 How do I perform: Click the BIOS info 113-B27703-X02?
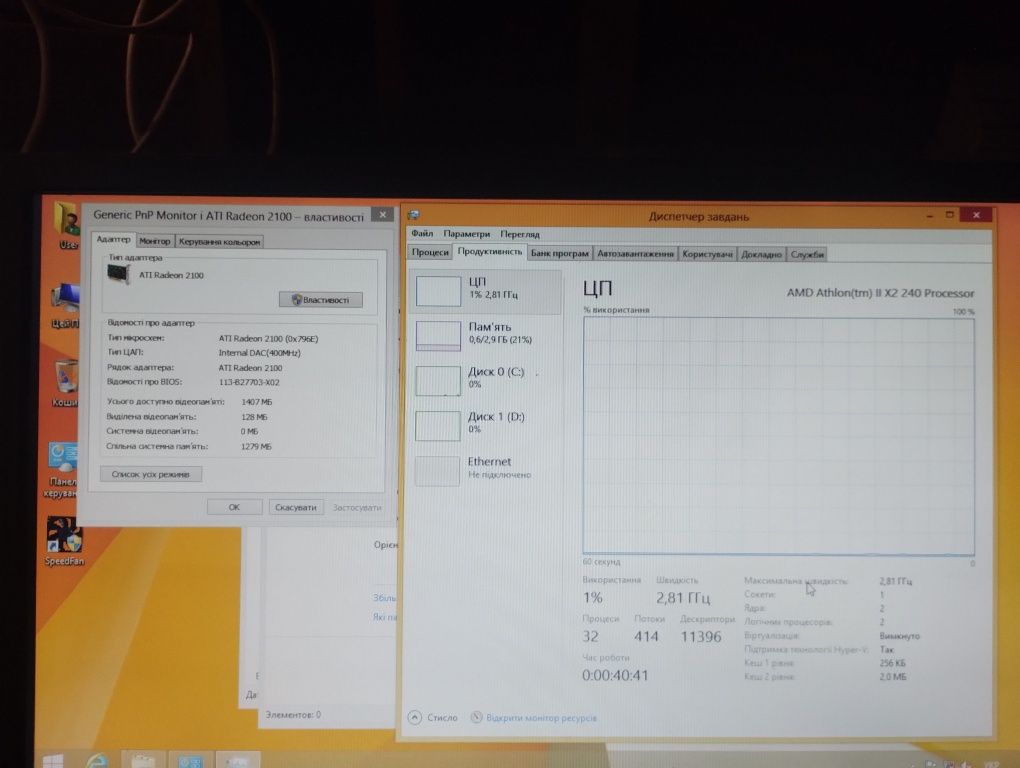coord(249,382)
